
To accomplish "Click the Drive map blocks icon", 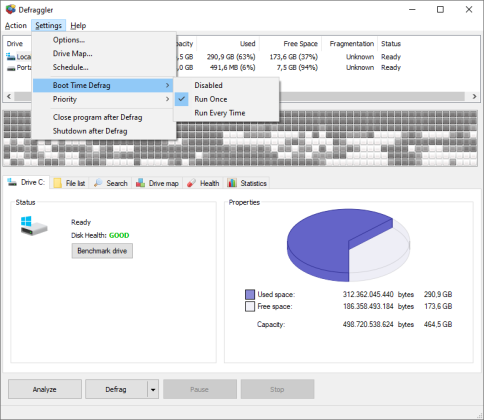I will point(140,183).
